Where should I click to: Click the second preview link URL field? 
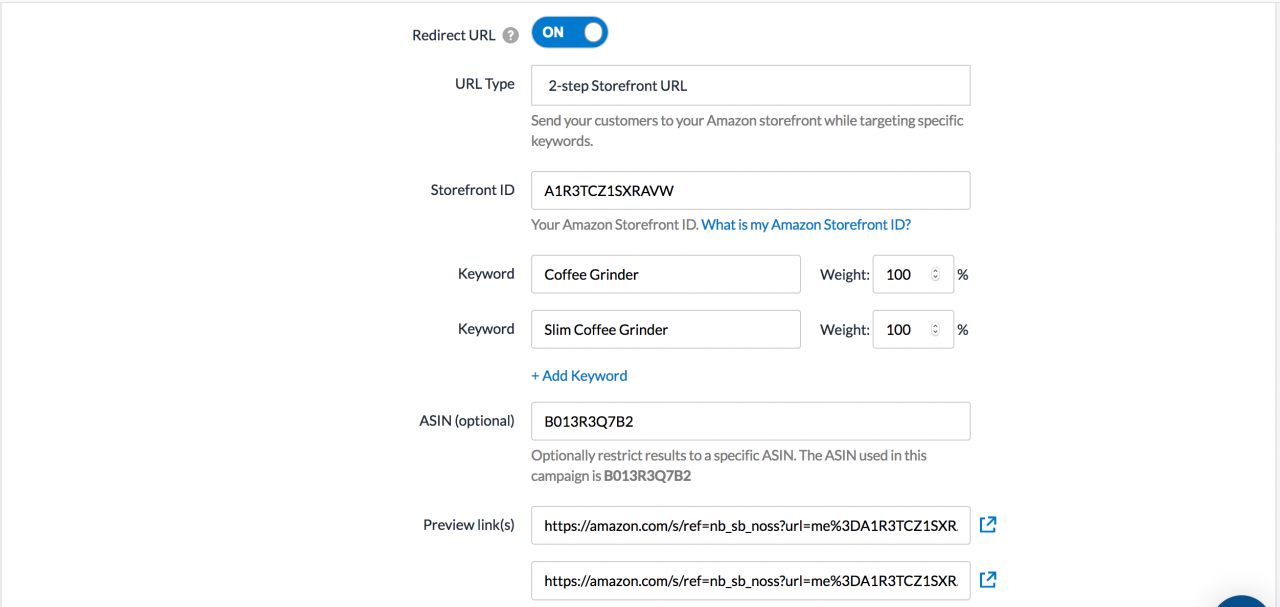pyautogui.click(x=750, y=580)
